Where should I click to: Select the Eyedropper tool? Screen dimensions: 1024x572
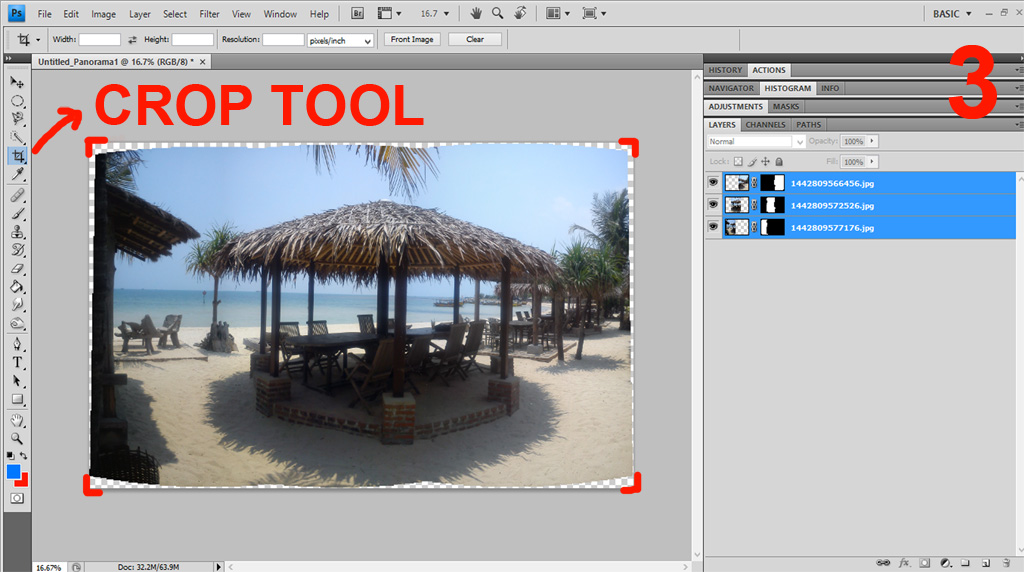[17, 174]
